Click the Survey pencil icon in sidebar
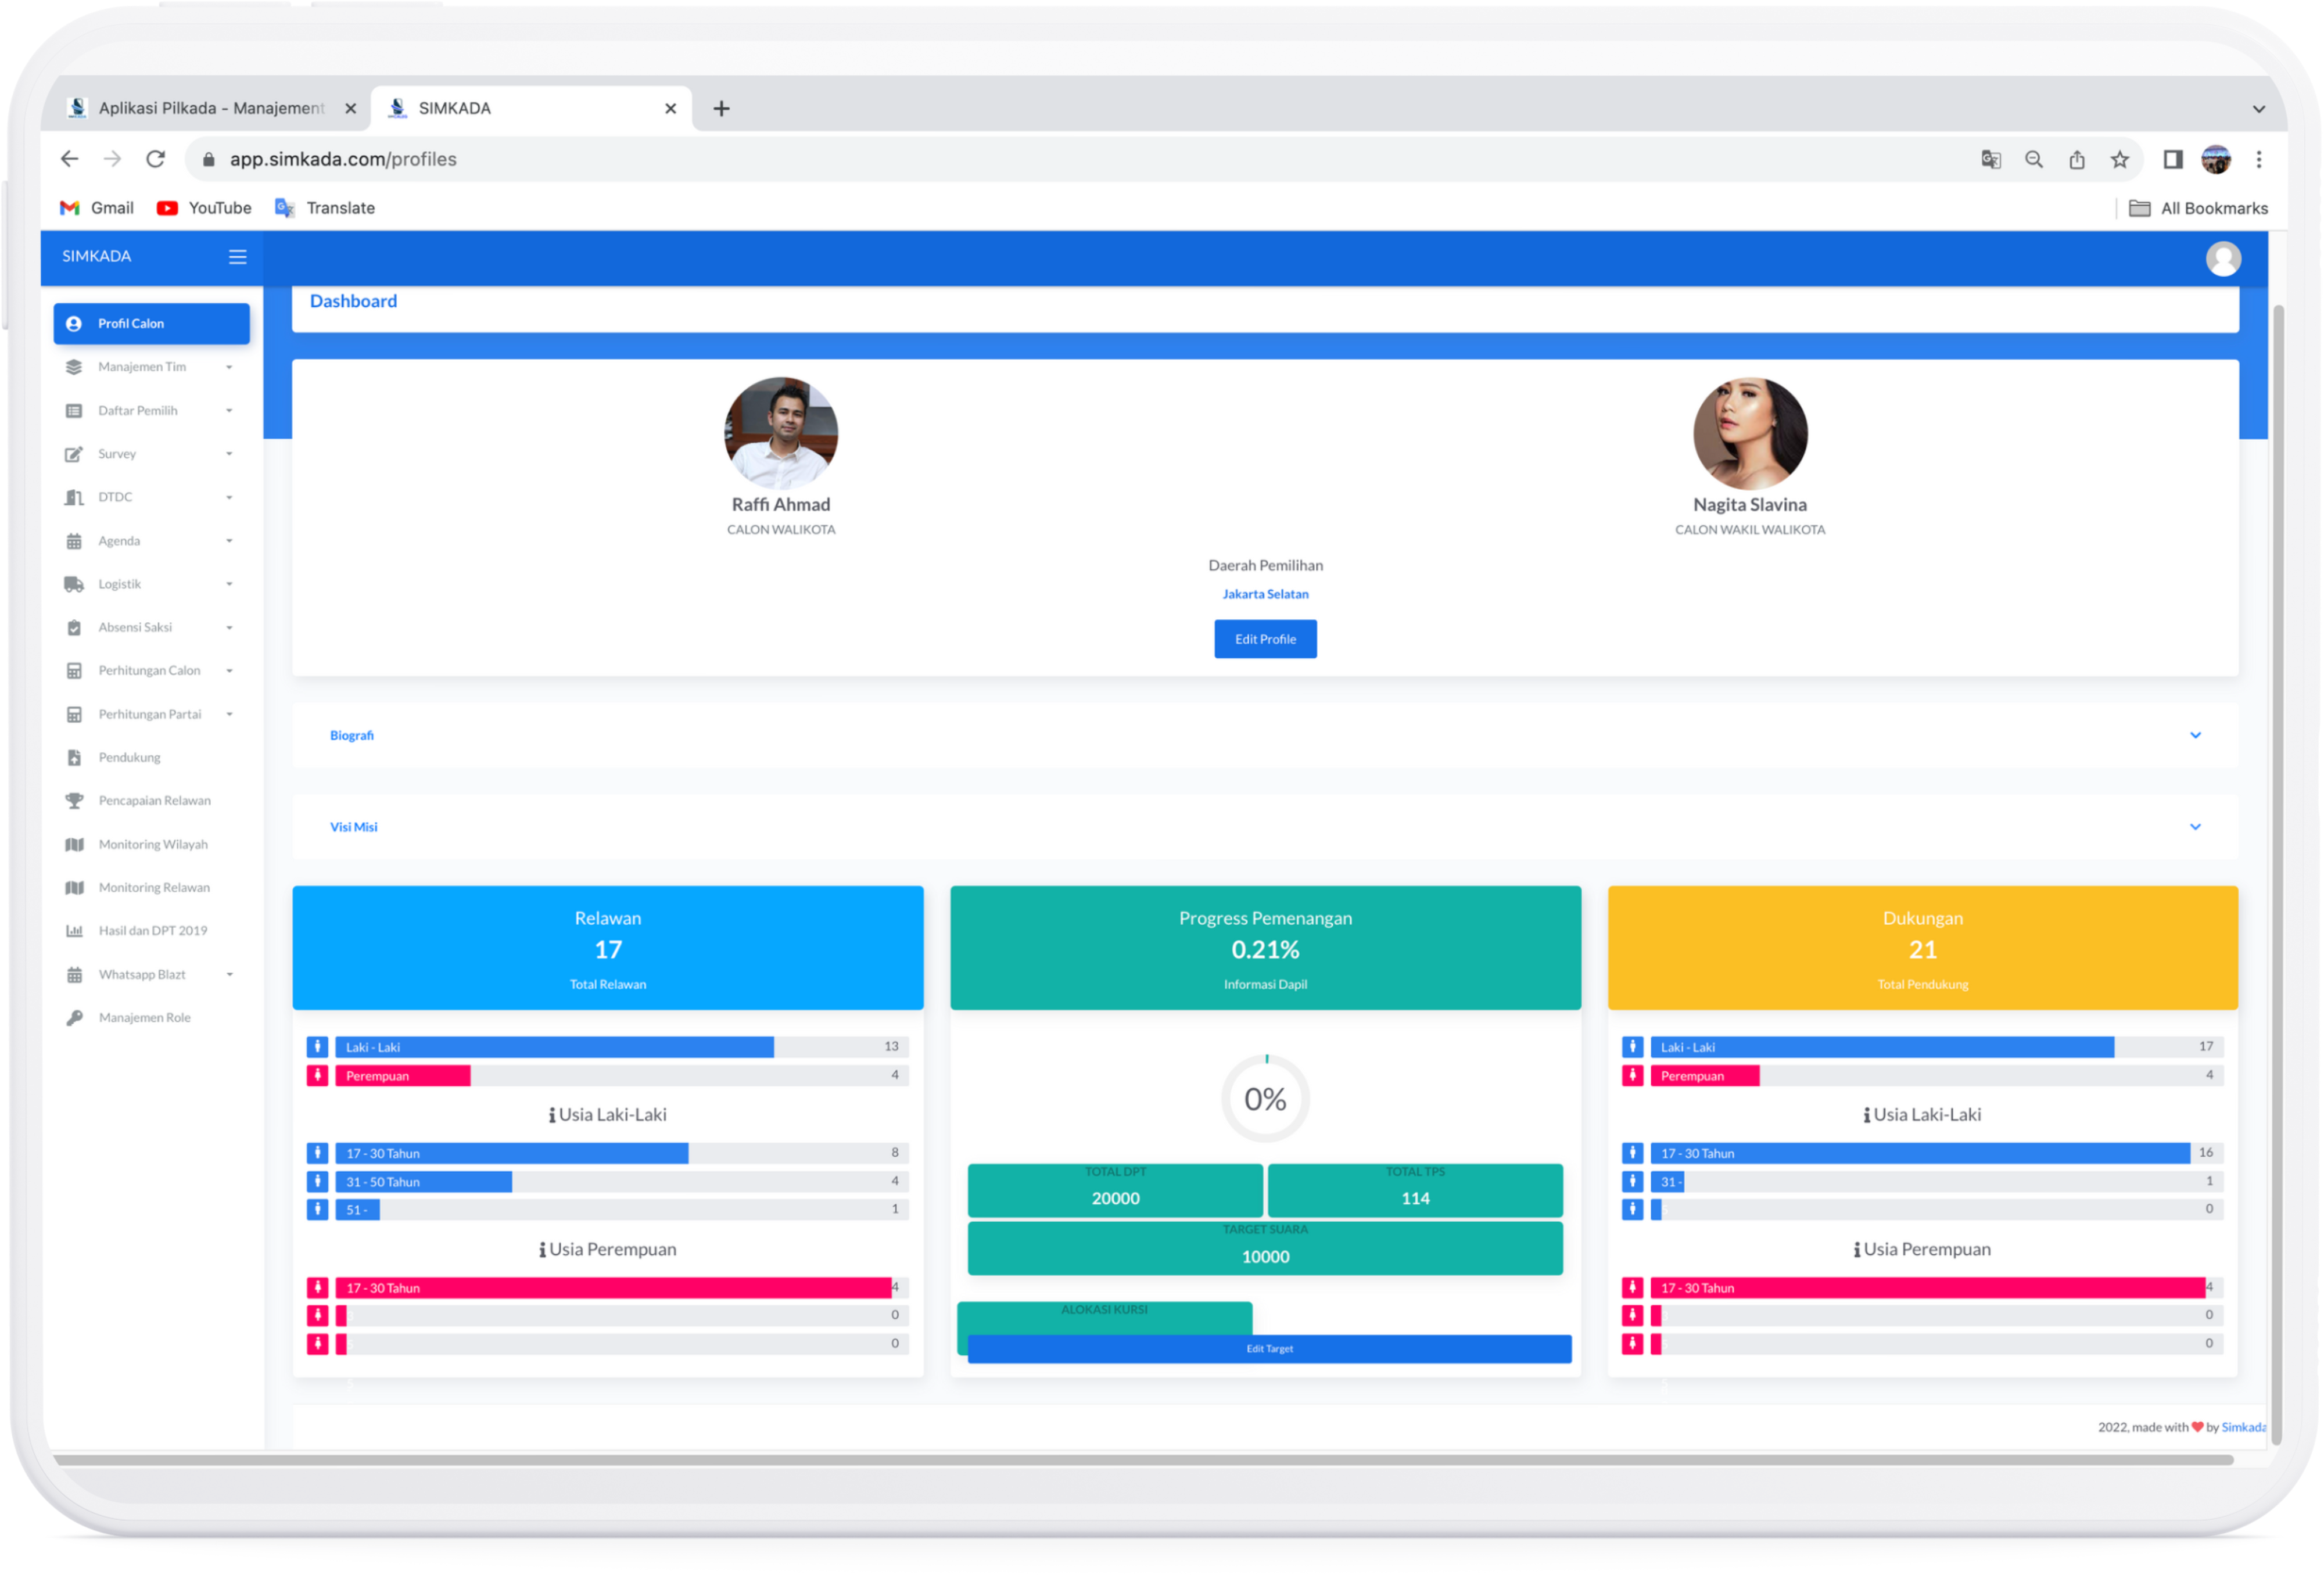This screenshot has height=1575, width=2324. tap(74, 454)
